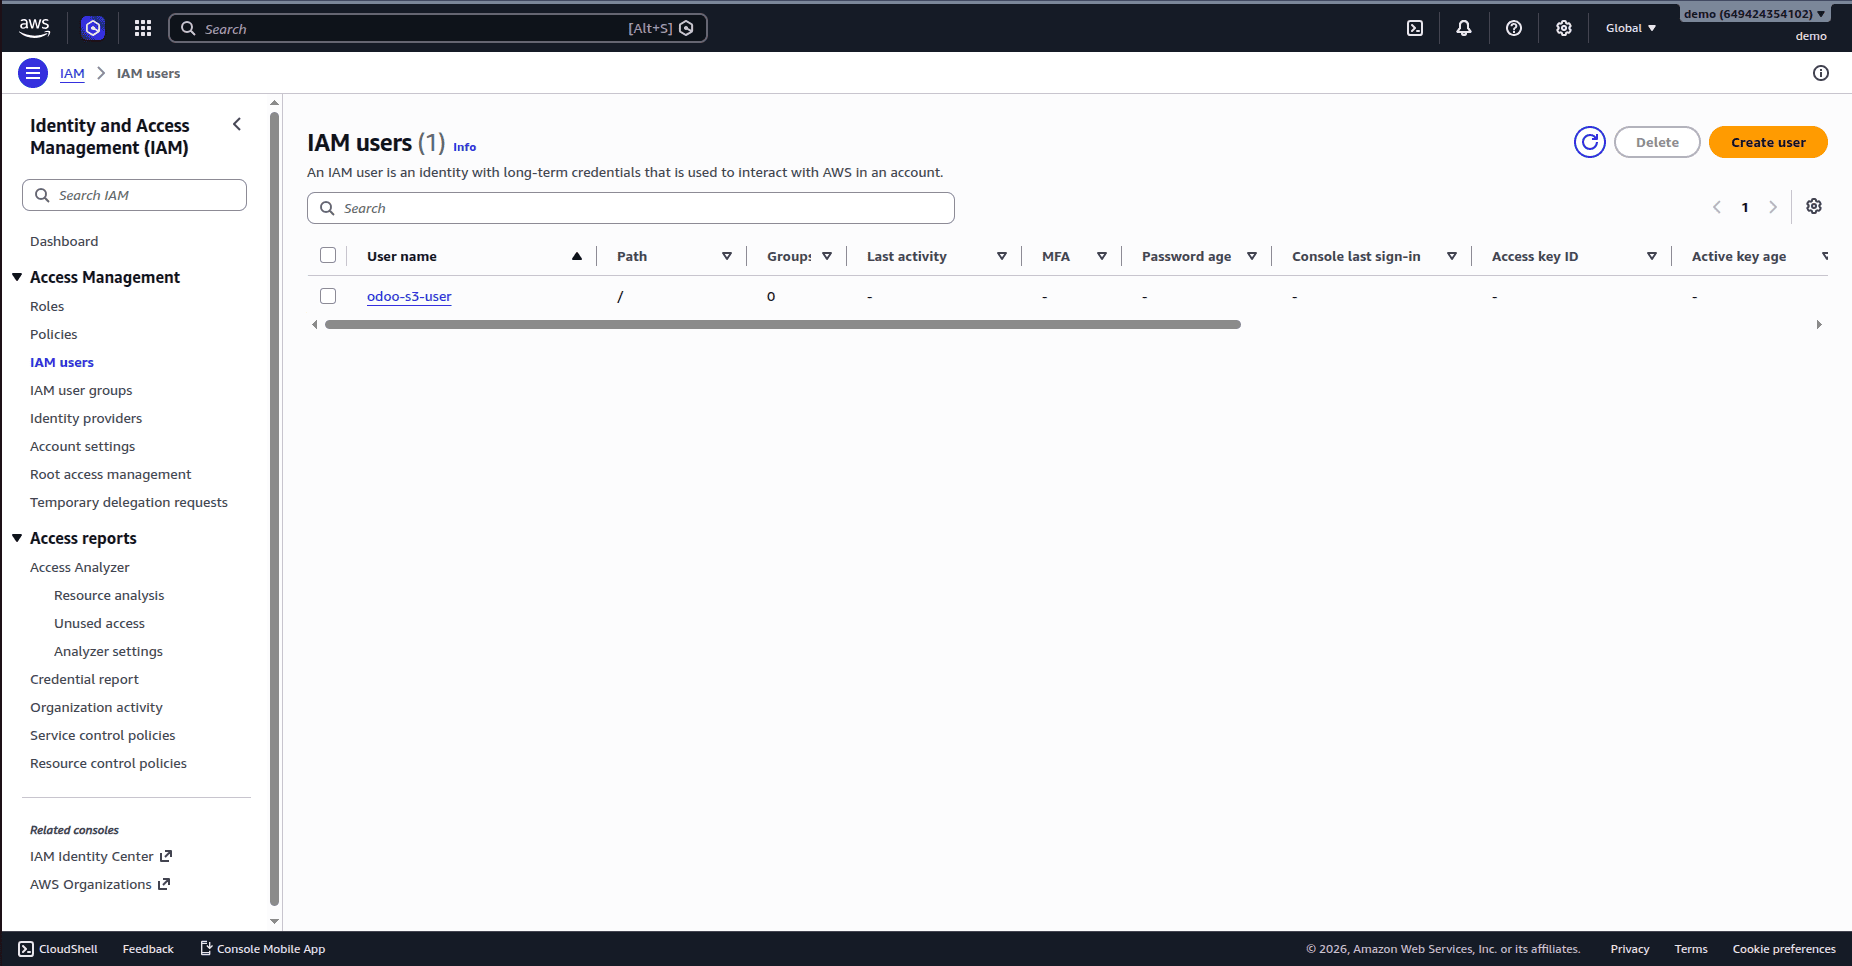Open table preferences gear icon
The height and width of the screenshot is (966, 1852).
(x=1814, y=206)
